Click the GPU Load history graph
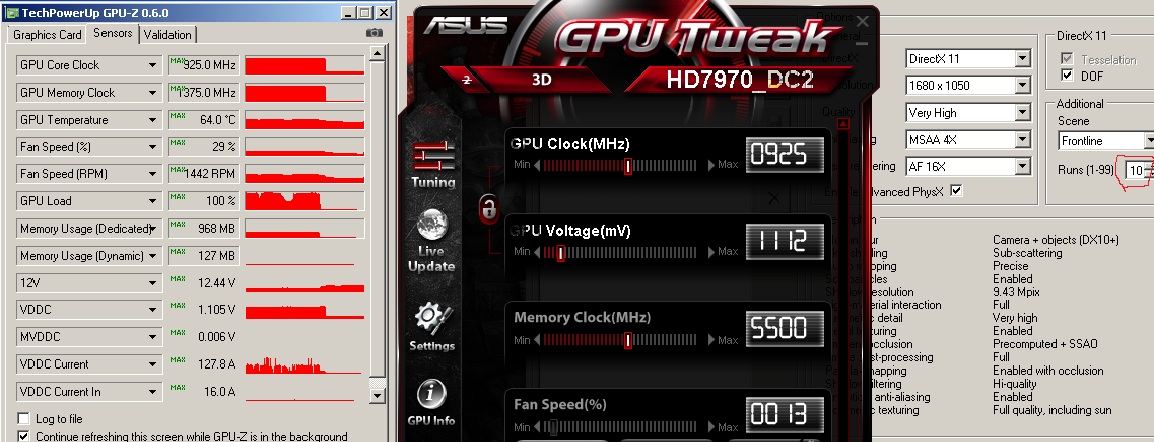 [x=305, y=201]
